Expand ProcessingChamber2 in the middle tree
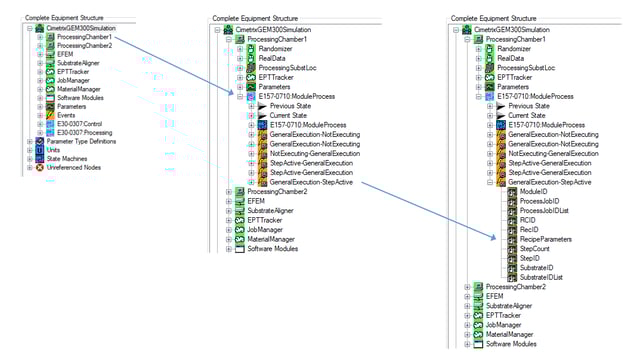The width and height of the screenshot is (640, 363). click(229, 192)
